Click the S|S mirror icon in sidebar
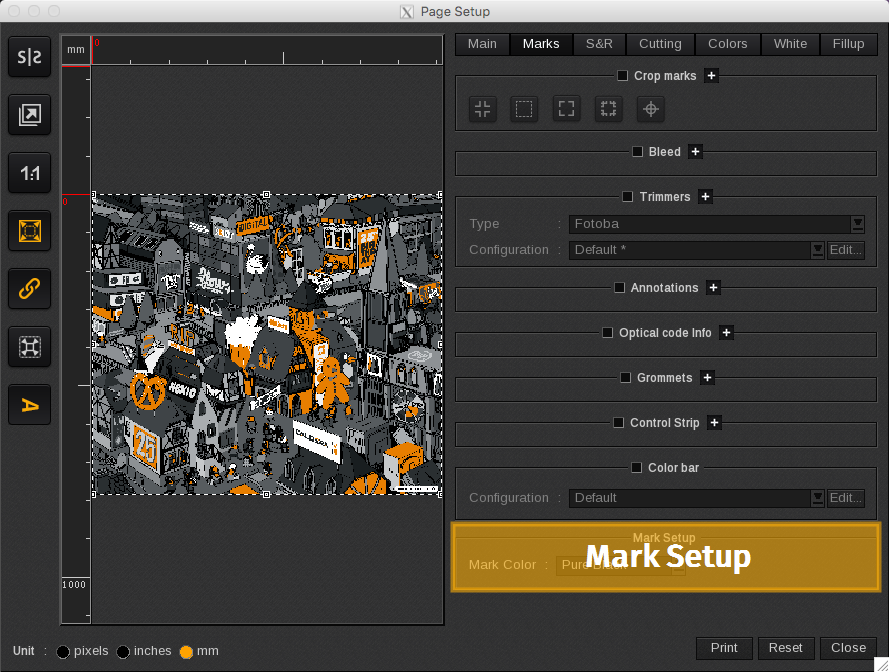The height and width of the screenshot is (672, 889). pos(30,58)
